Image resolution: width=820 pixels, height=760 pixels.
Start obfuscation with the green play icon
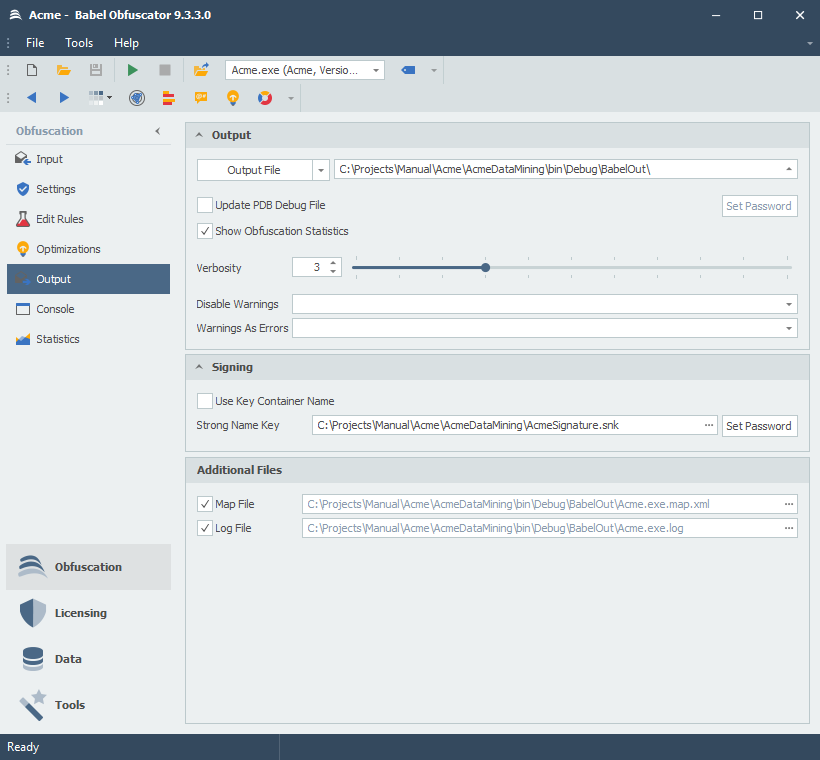click(133, 70)
